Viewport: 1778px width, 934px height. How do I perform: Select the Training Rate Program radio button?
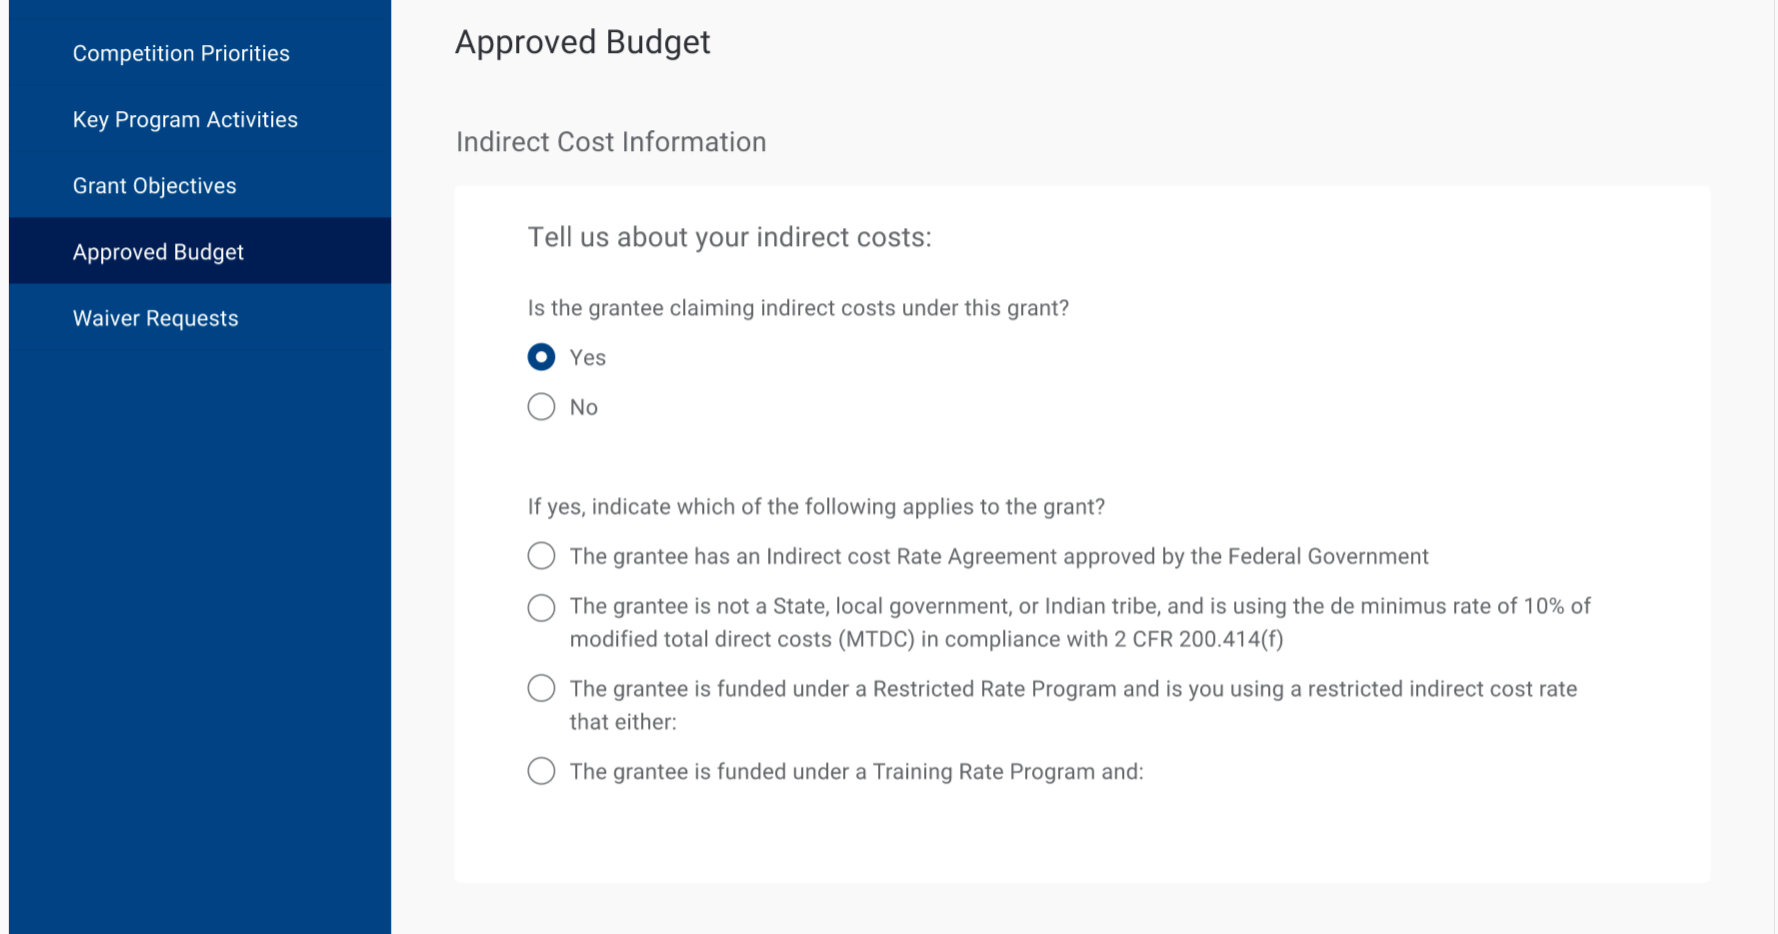point(541,771)
